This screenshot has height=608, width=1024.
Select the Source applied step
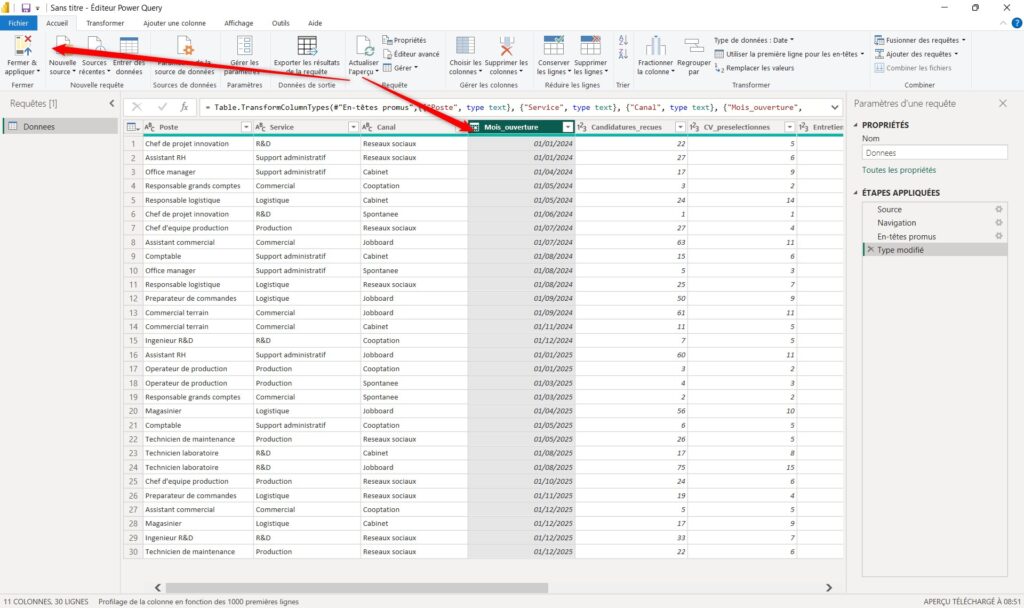coord(889,209)
